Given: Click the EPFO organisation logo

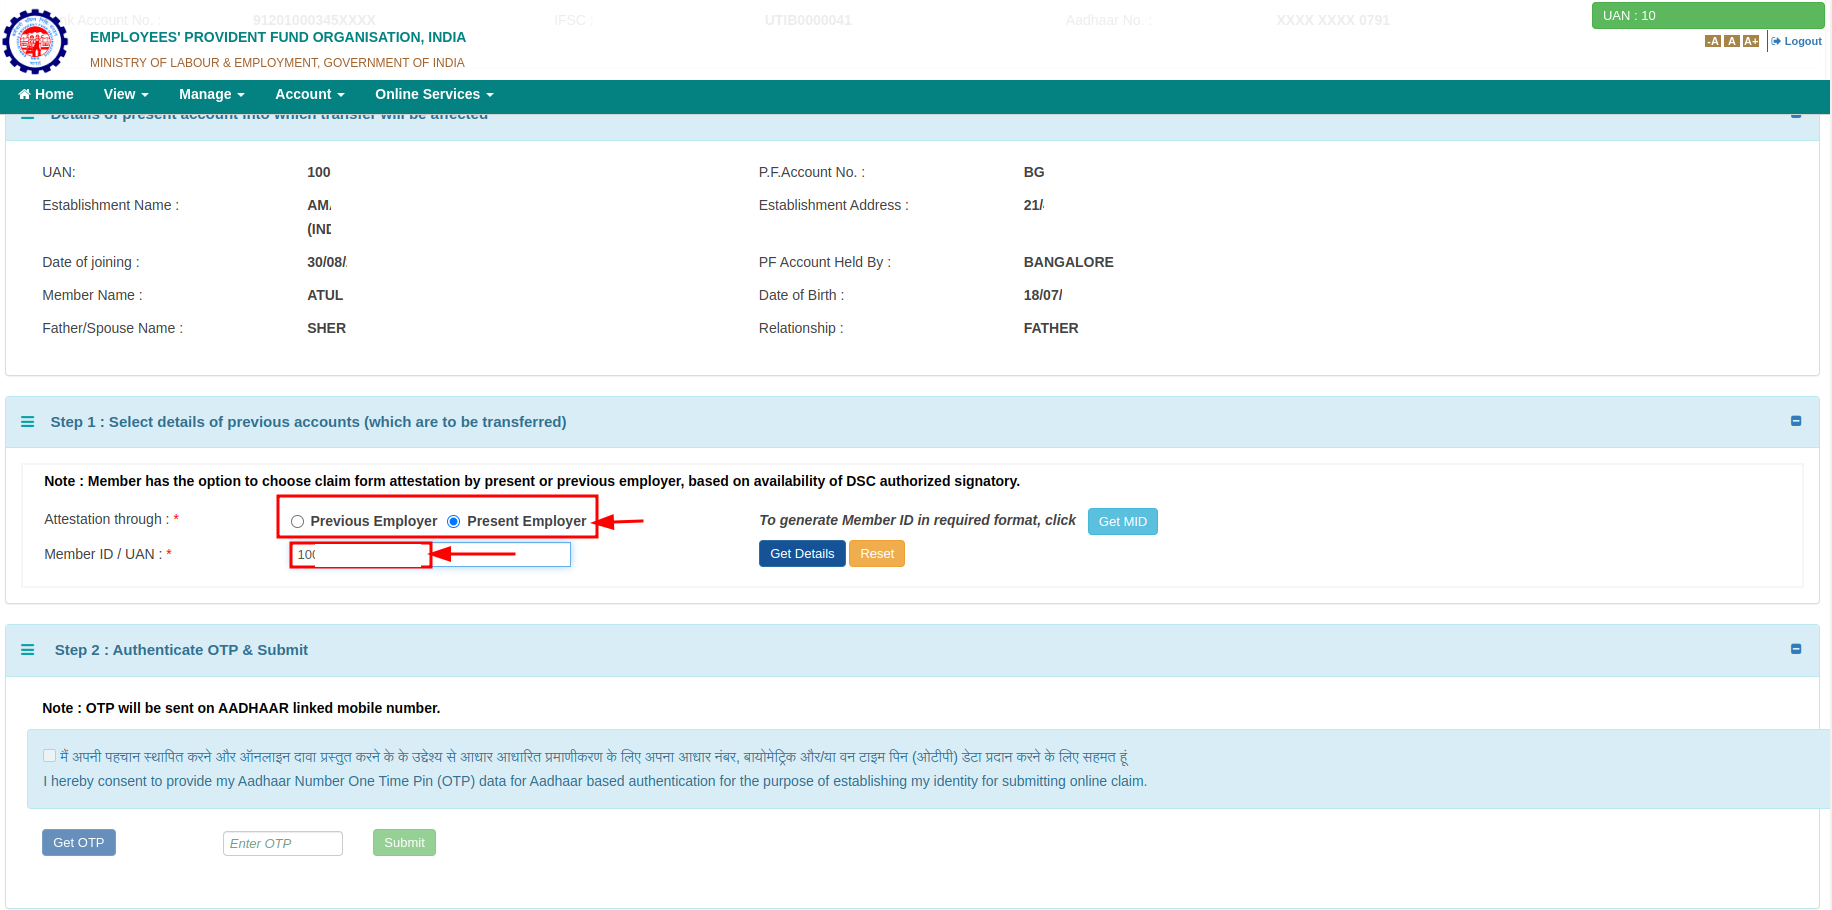Looking at the screenshot, I should pos(35,42).
